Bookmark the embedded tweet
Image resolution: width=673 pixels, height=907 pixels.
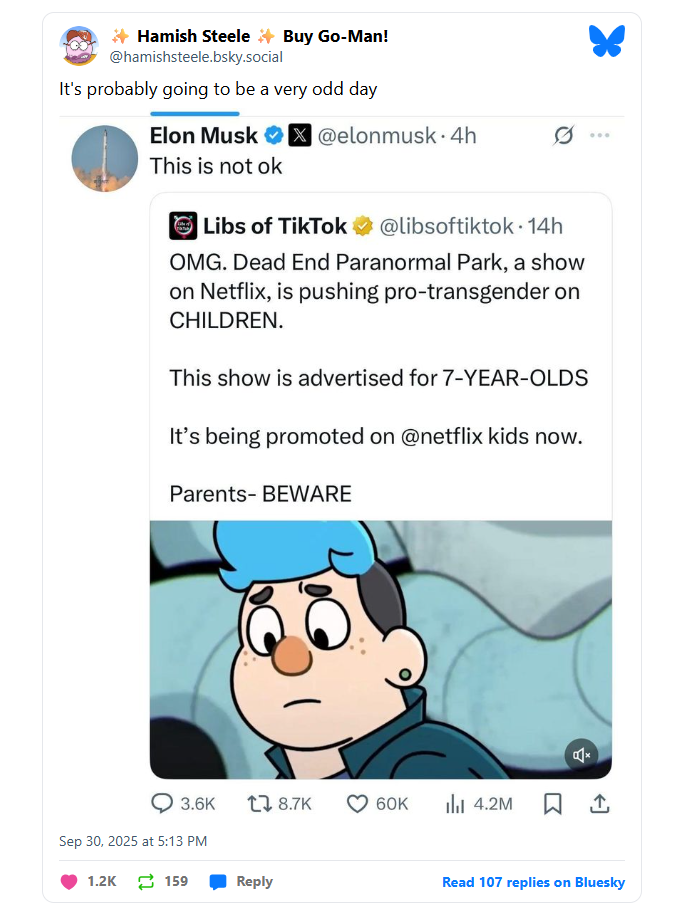(x=552, y=803)
